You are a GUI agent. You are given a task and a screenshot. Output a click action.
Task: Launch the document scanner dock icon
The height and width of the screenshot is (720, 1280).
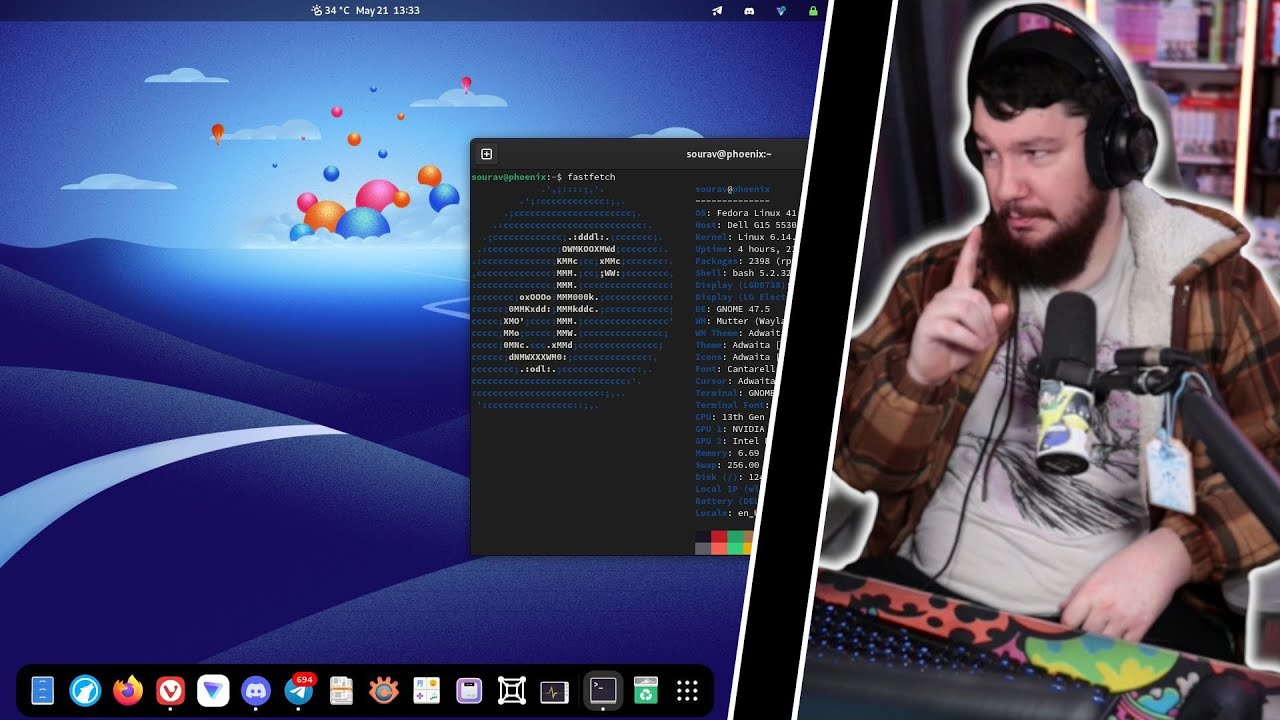click(341, 690)
